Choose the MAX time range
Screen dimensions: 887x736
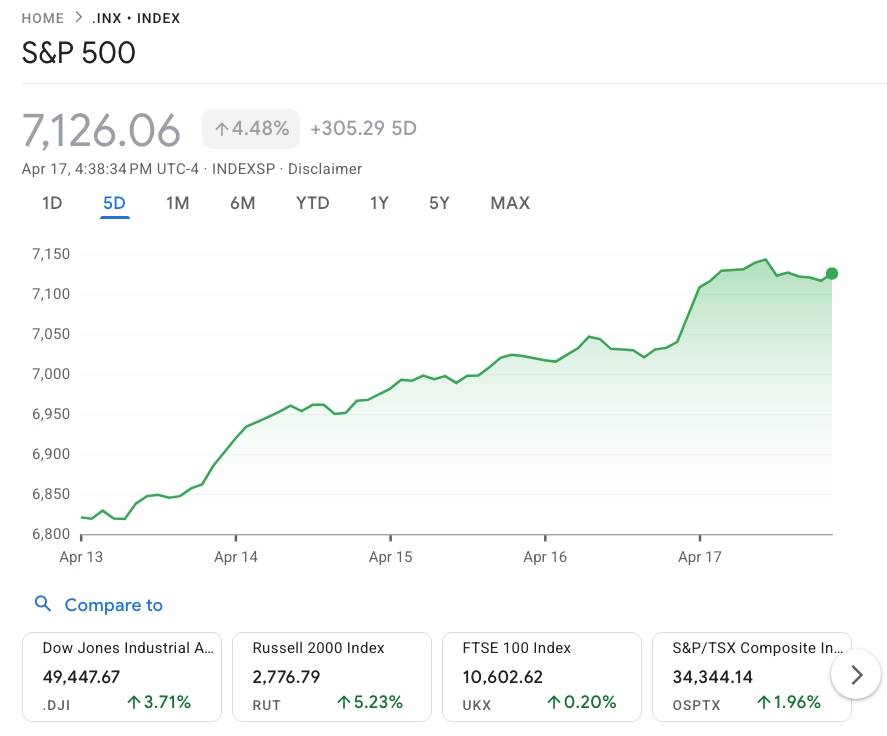pos(510,203)
